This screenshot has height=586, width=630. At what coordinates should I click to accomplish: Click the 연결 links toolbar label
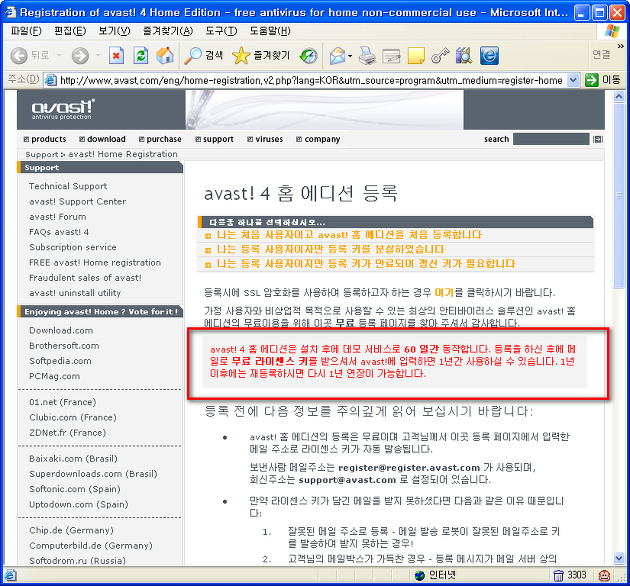tap(601, 54)
